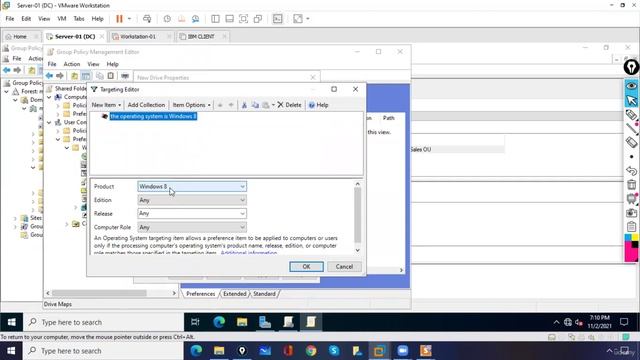Viewport: 640px width, 360px height.
Task: Toggle the eye visibility annotation tool
Action: [631, 86]
